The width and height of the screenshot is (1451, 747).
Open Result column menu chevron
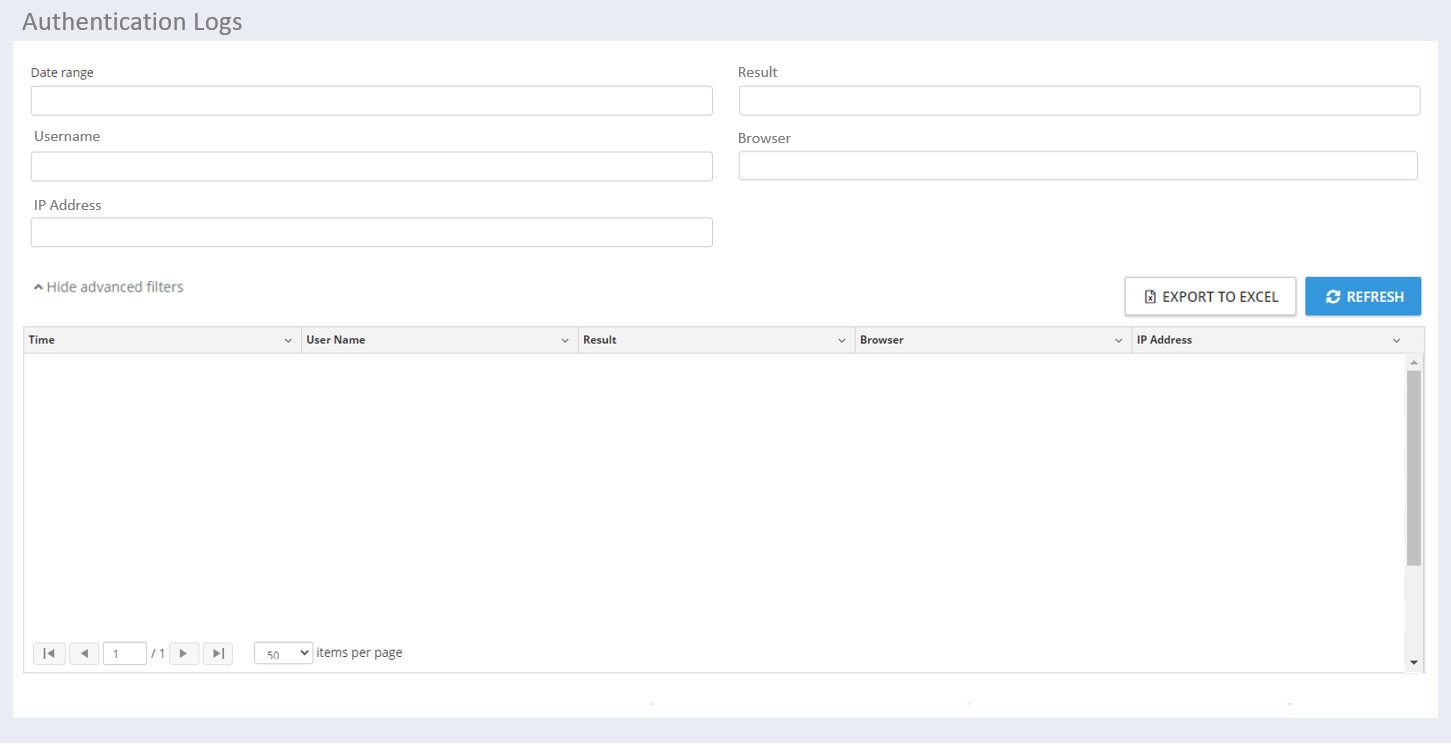point(842,341)
